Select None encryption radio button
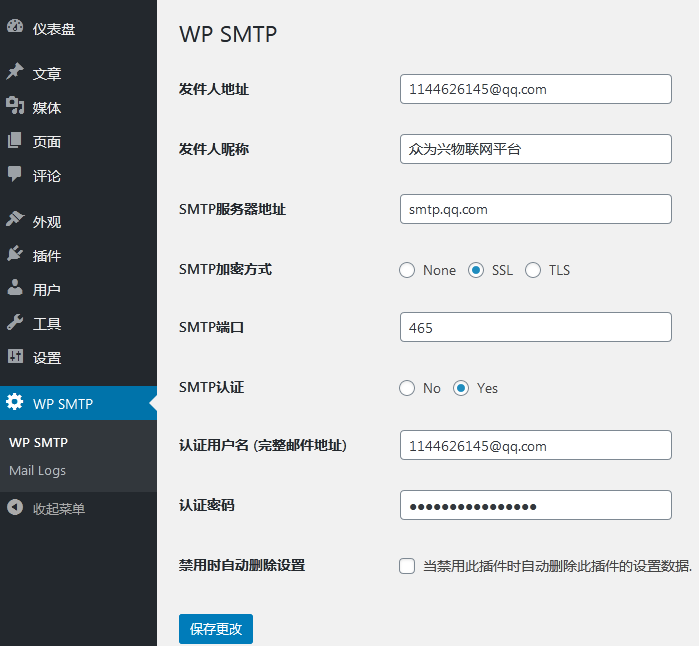This screenshot has width=699, height=646. pos(407,270)
